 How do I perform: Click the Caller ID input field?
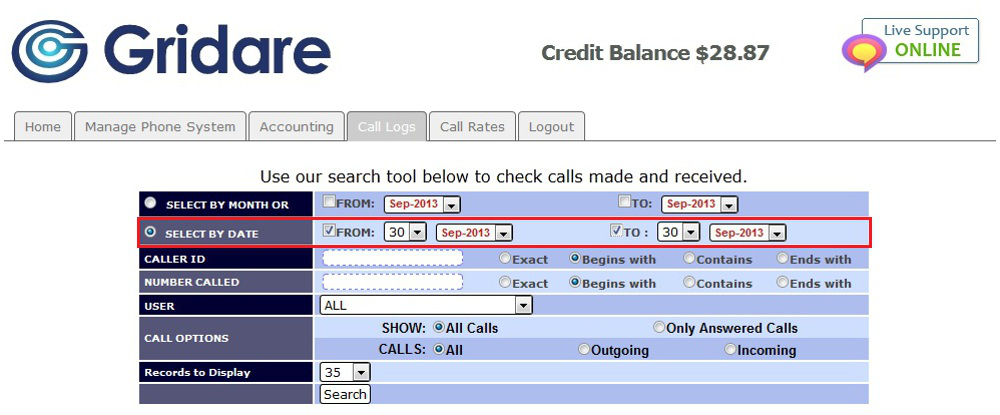[392, 258]
